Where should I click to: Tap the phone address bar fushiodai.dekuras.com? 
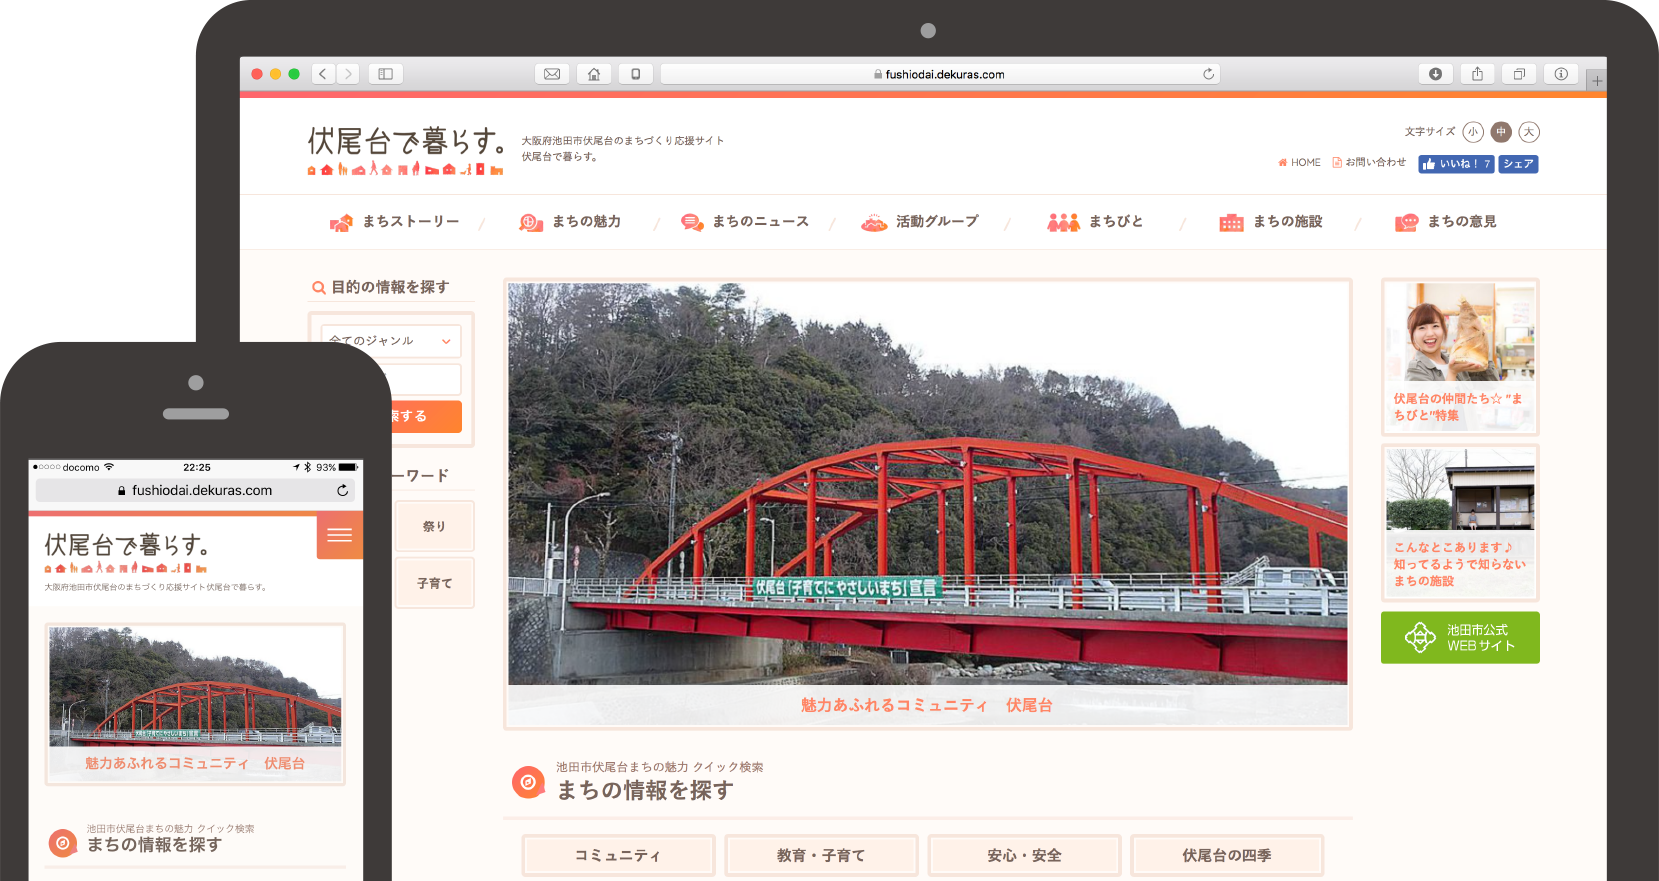[196, 490]
